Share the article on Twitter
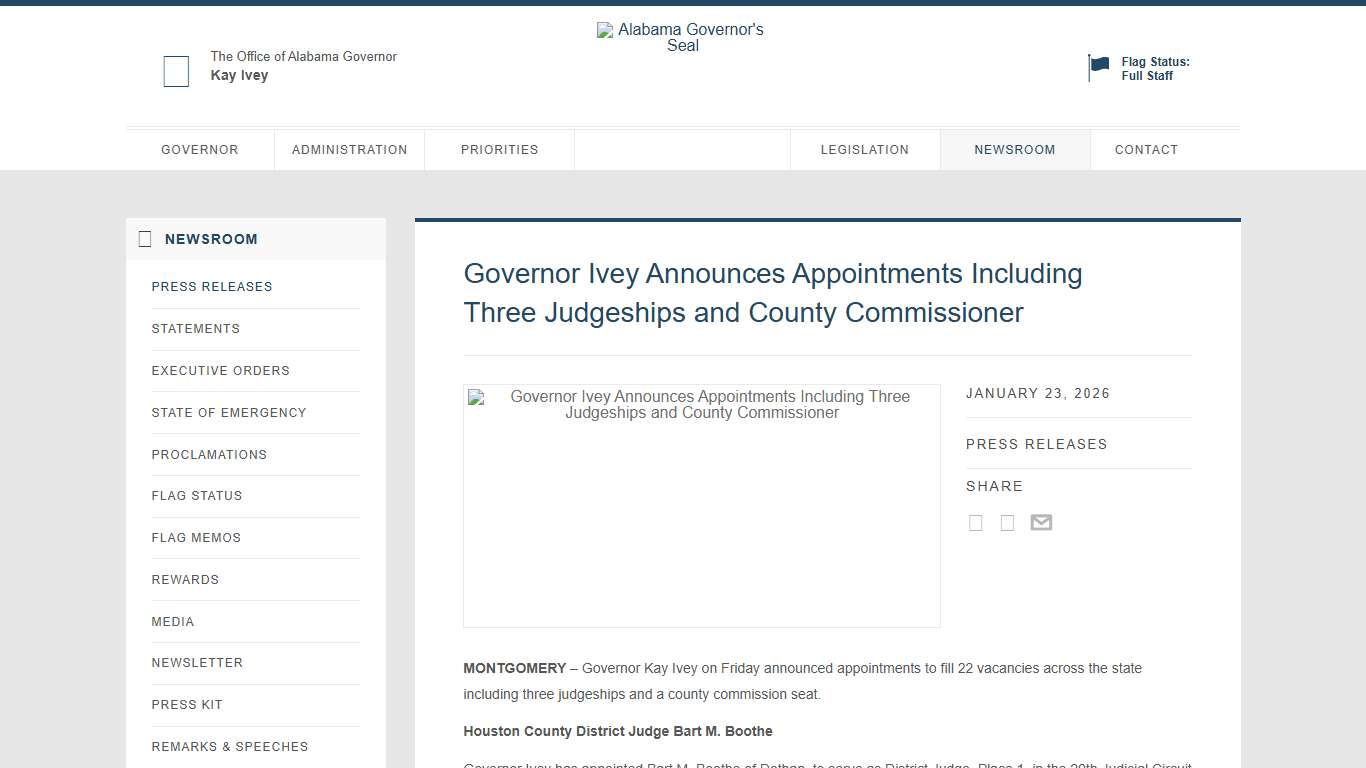 (1007, 522)
